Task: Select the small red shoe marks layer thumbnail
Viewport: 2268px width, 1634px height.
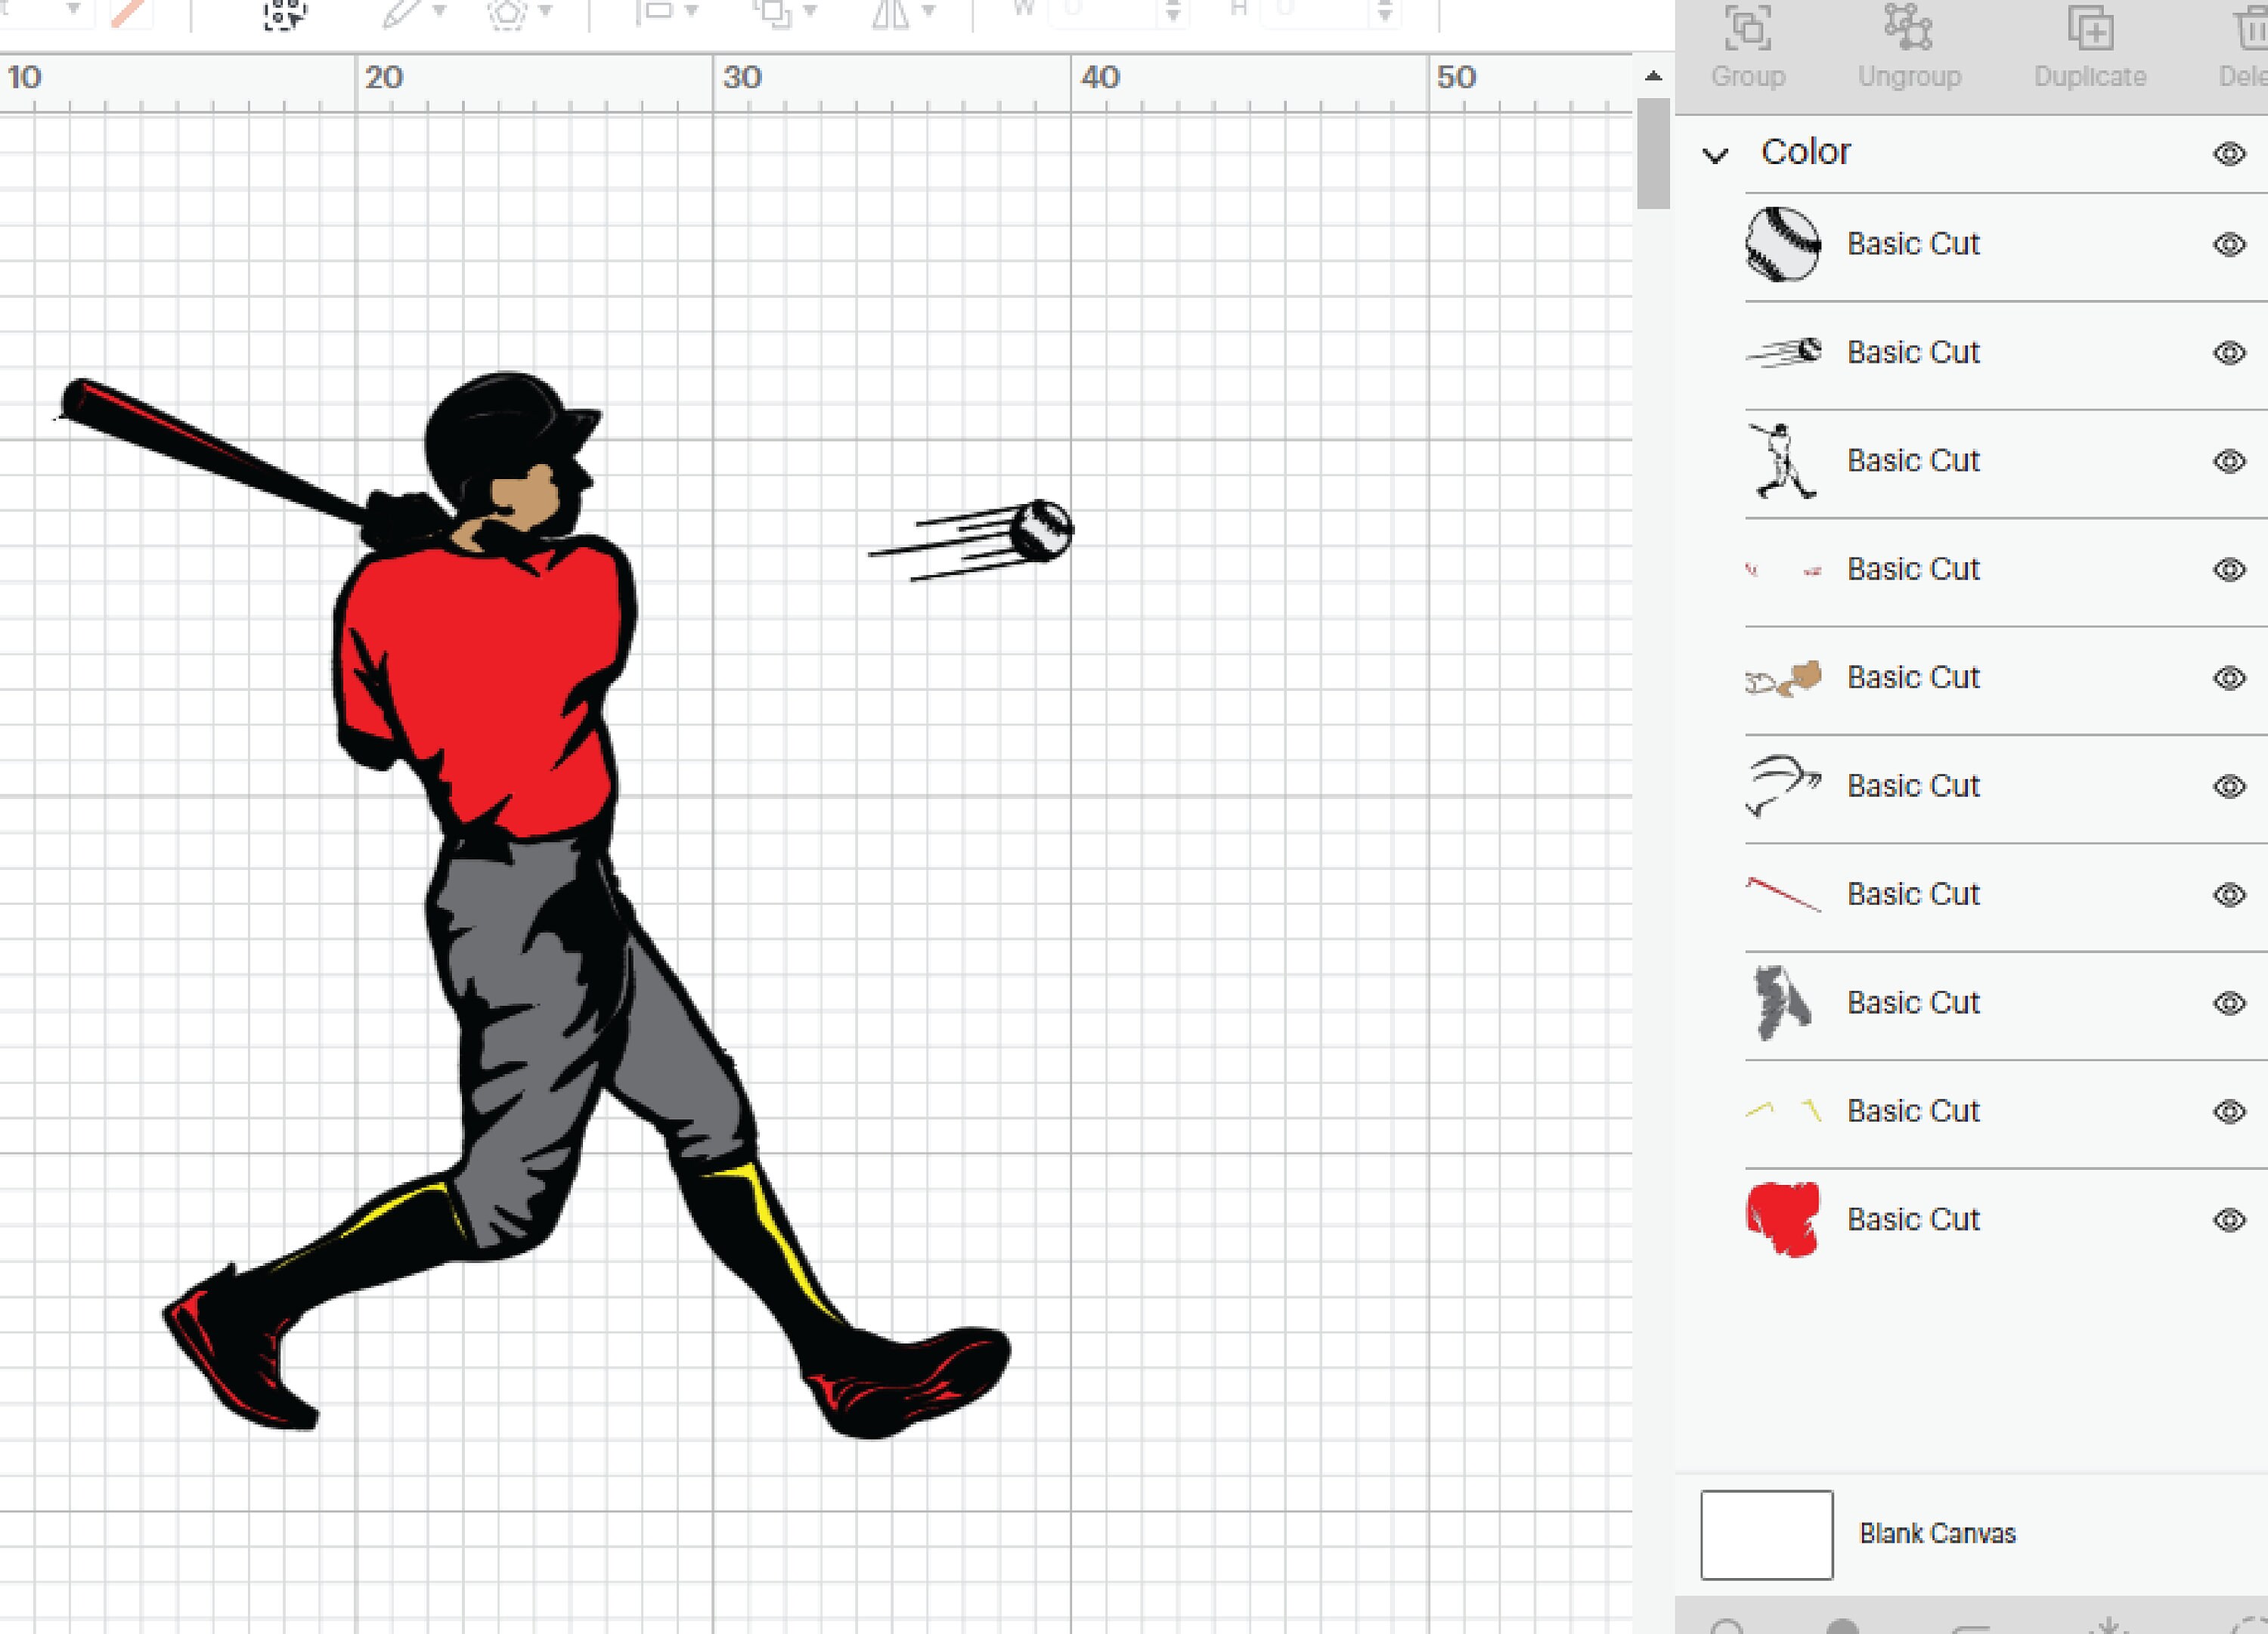Action: [1783, 569]
